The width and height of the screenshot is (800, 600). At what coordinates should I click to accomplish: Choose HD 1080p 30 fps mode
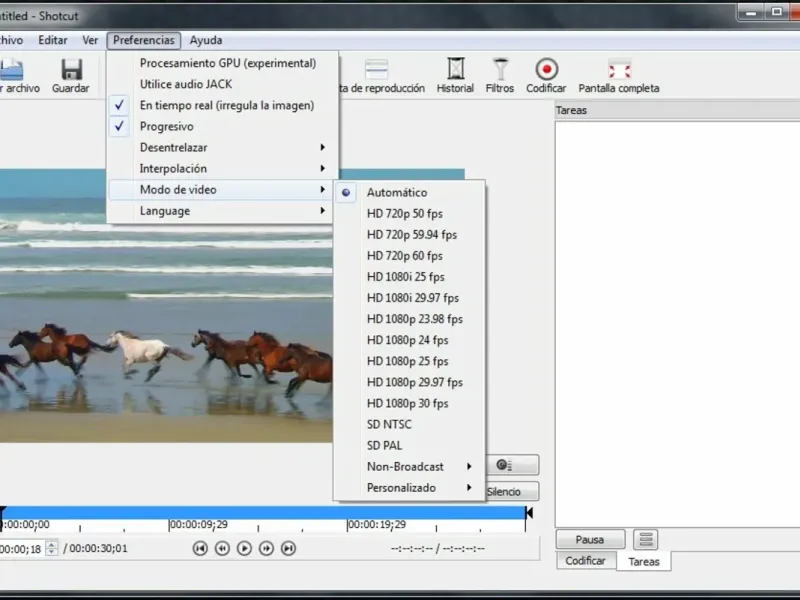click(x=407, y=404)
